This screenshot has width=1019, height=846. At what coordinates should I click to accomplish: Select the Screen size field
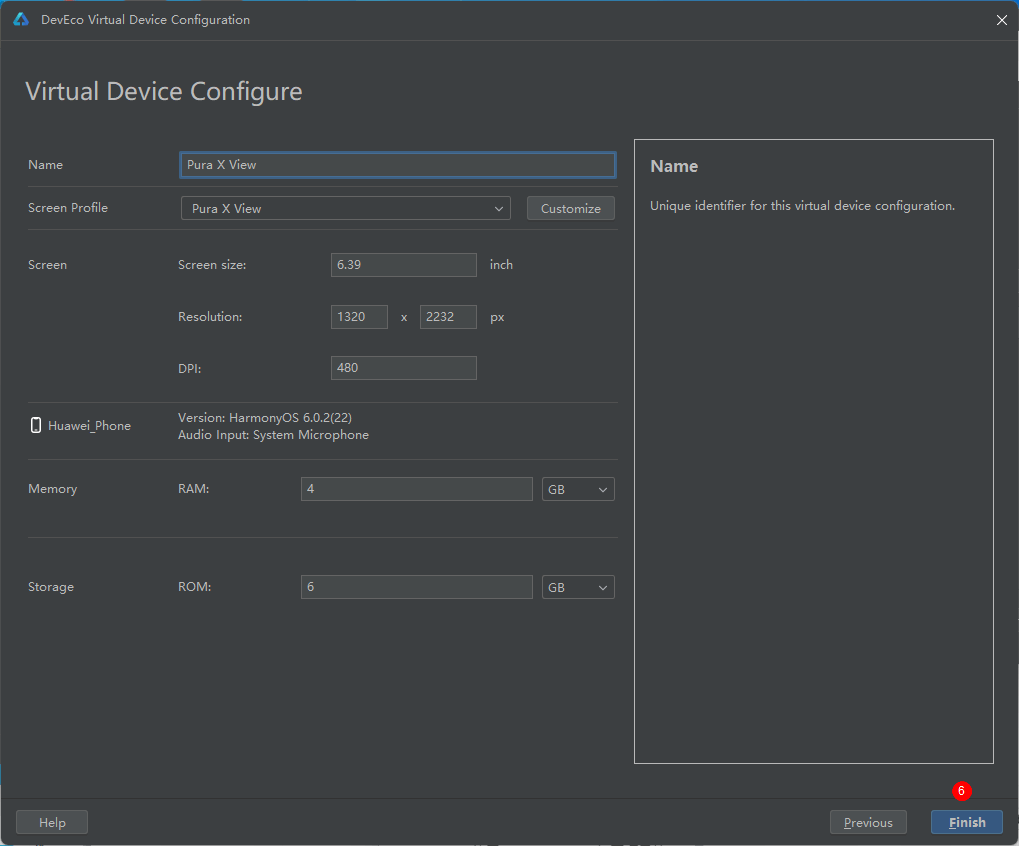404,265
